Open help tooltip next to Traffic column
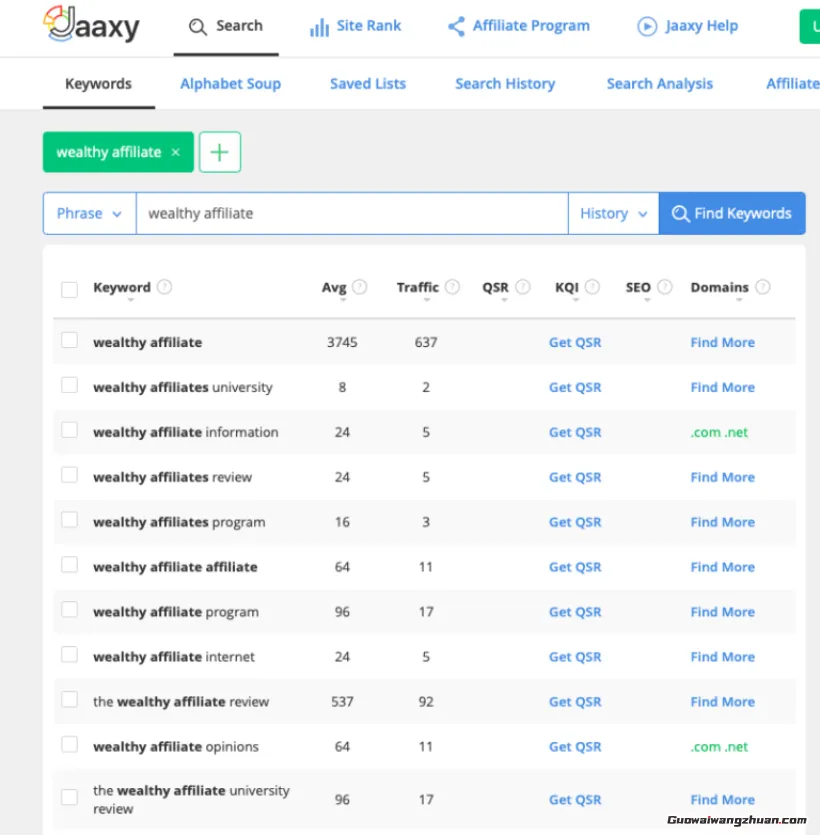This screenshot has height=835, width=820. [453, 287]
